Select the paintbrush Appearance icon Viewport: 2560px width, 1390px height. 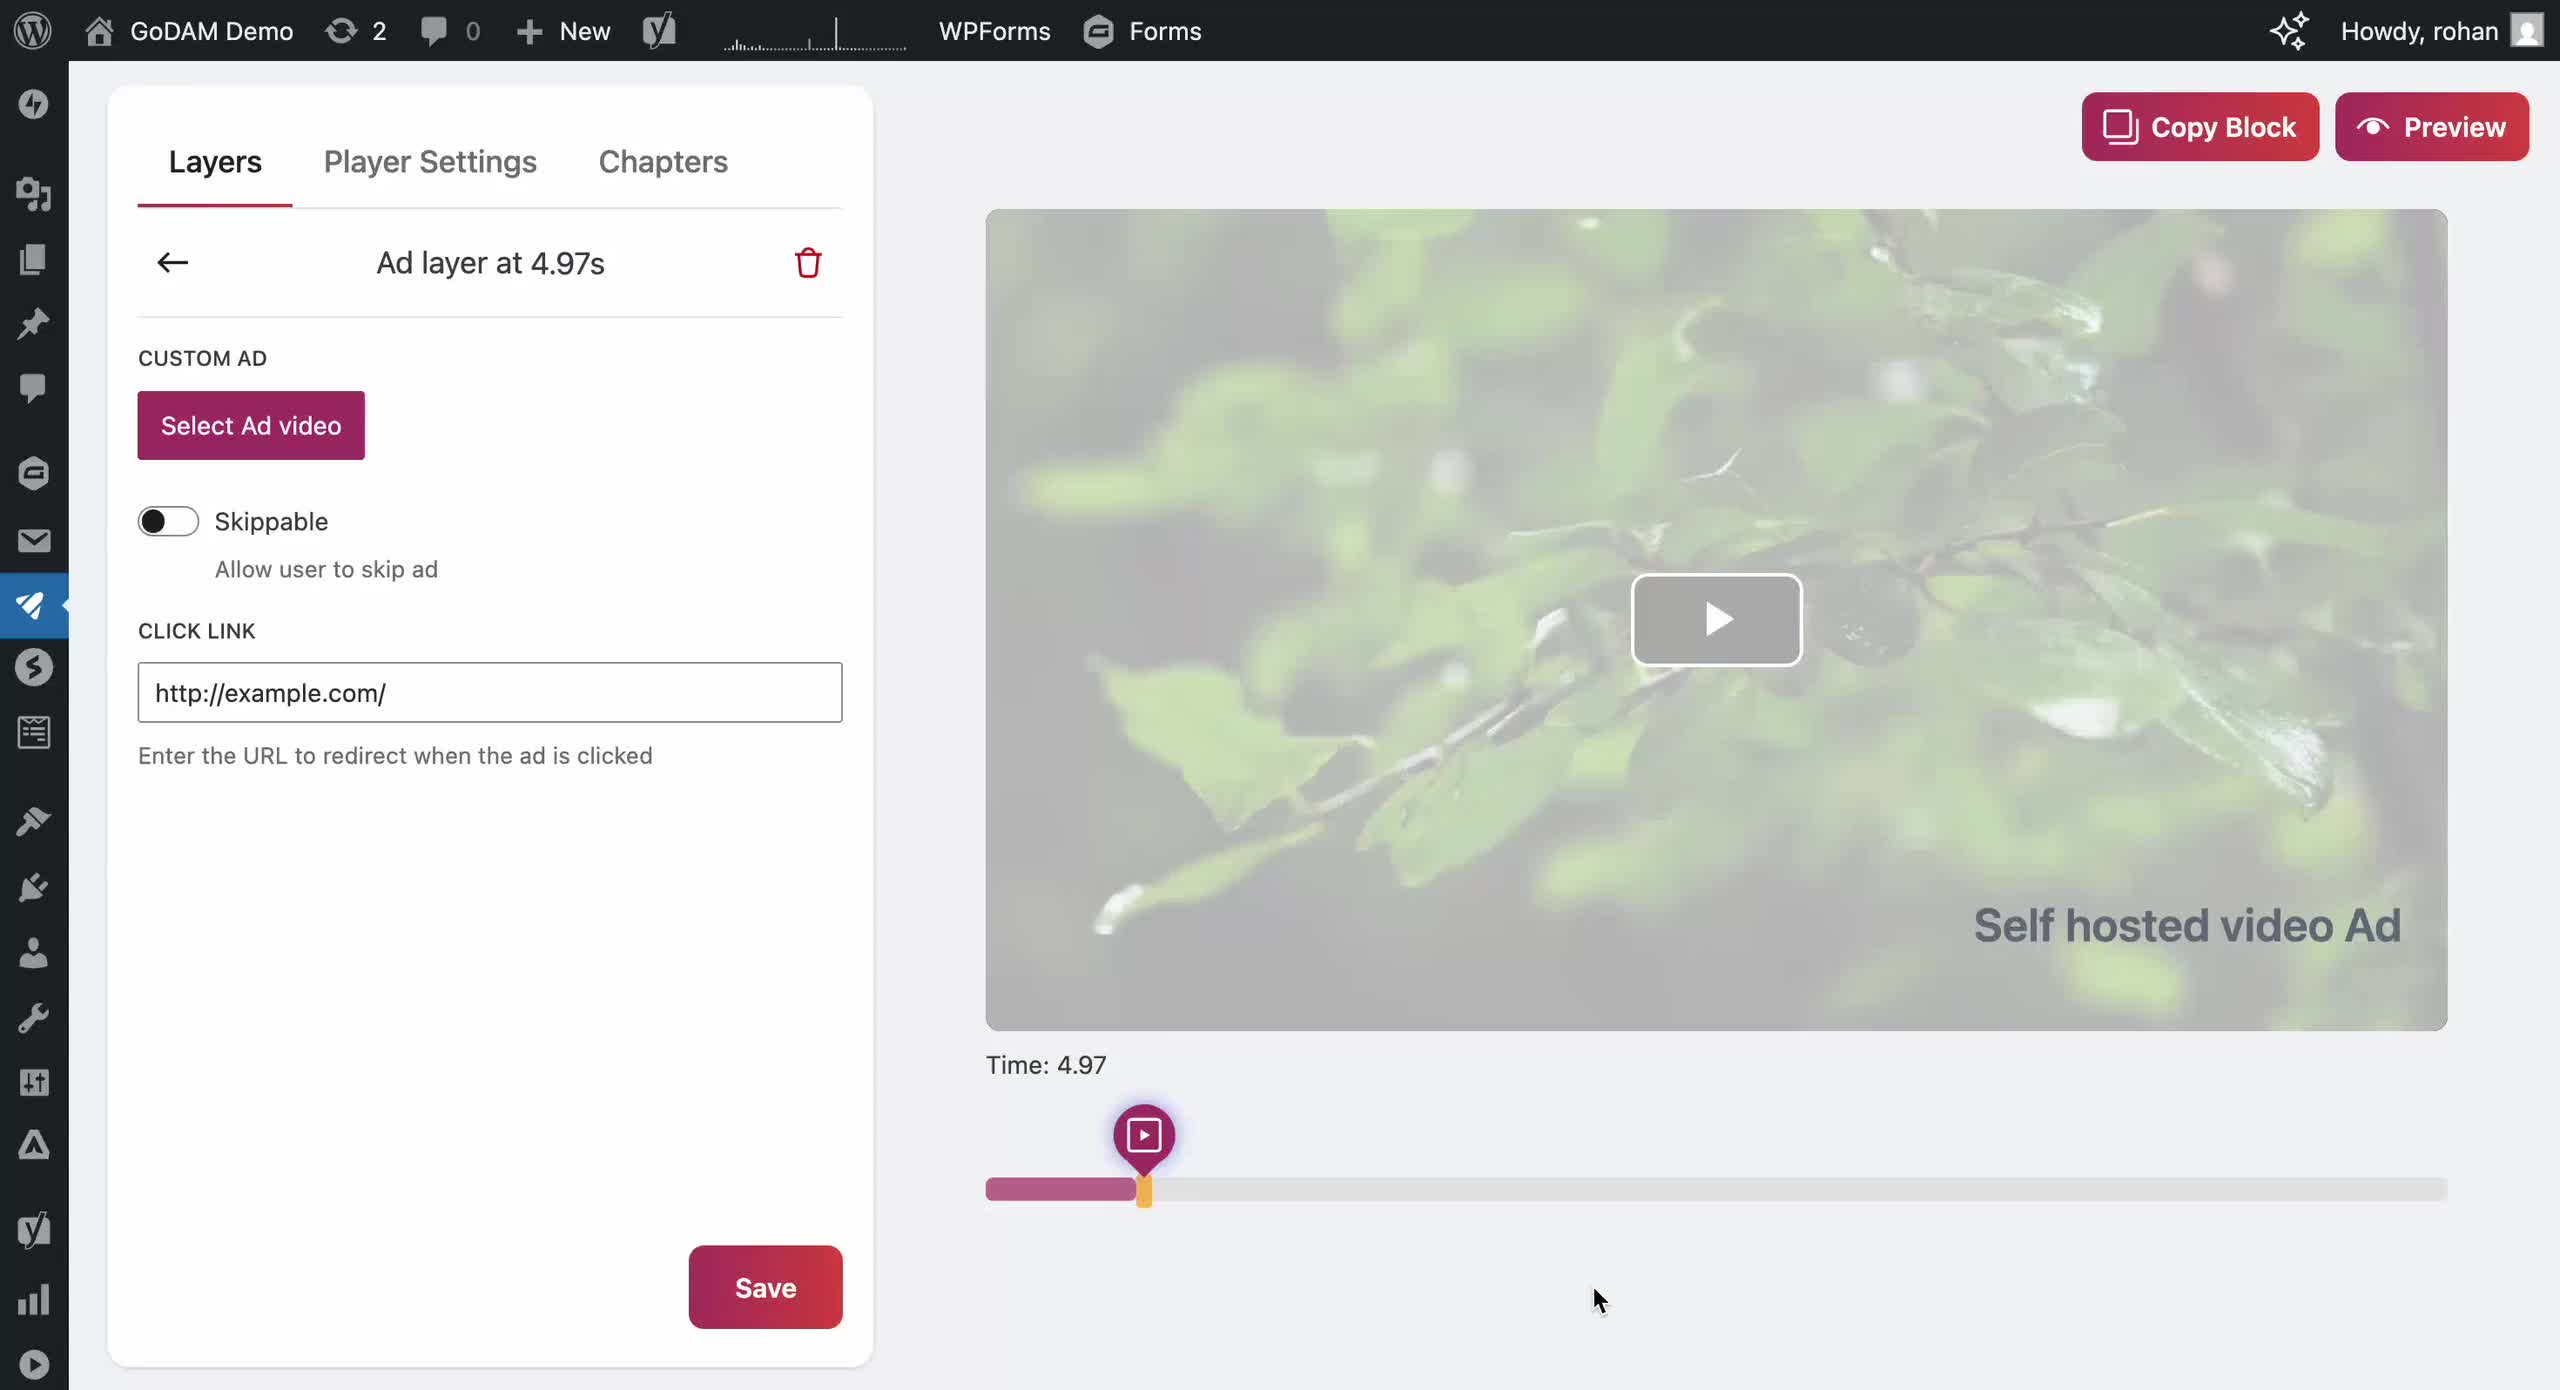[x=33, y=820]
